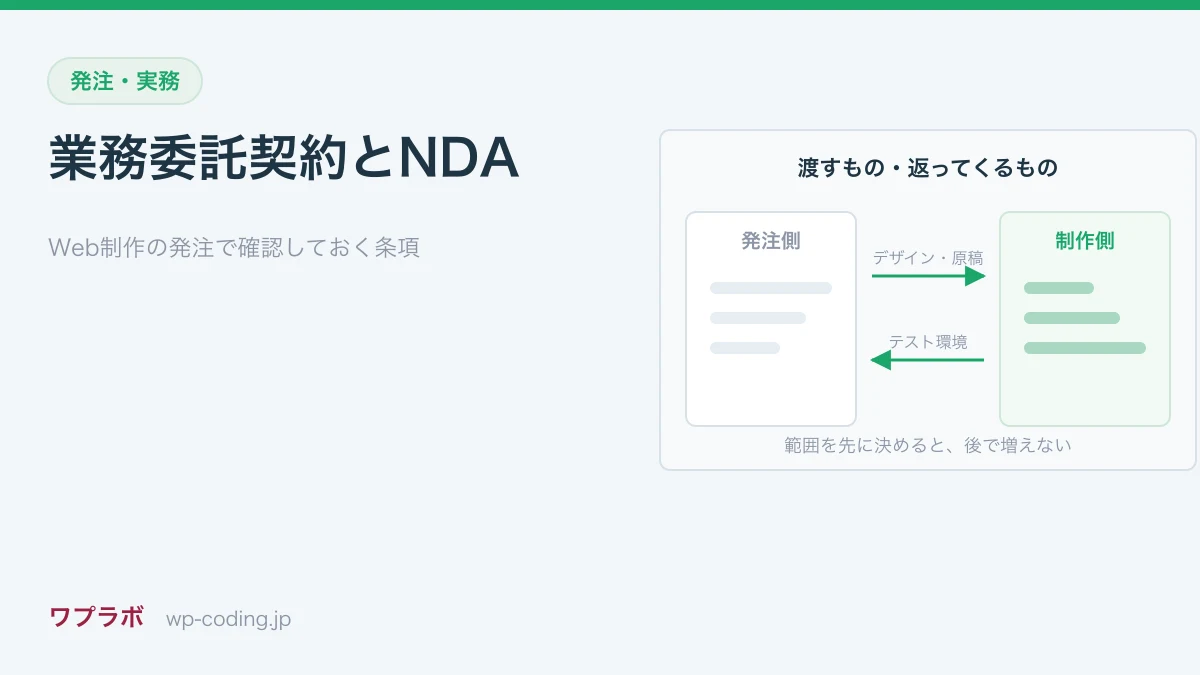Viewport: 1200px width, 675px height.
Task: Click the 渡すもの・返ってくるもの diagram title
Action: tap(928, 168)
